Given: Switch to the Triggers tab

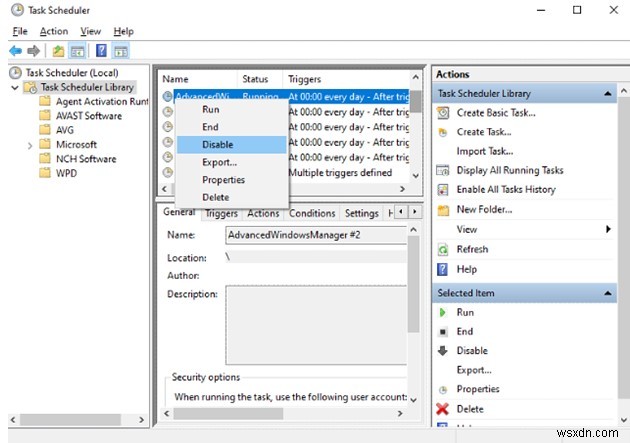Looking at the screenshot, I should pos(221,213).
